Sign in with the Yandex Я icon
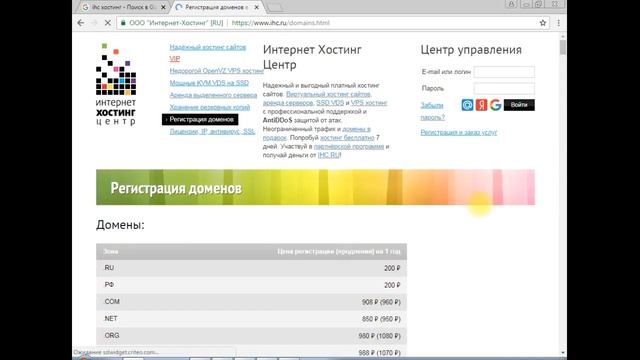The width and height of the screenshot is (640, 360). coord(481,105)
